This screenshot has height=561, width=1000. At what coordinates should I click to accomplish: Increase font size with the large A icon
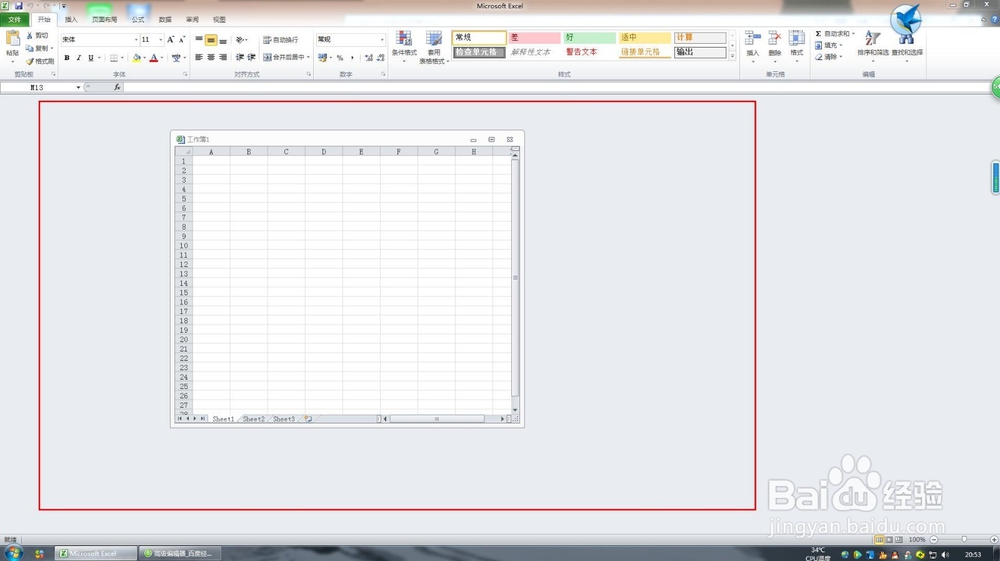pos(170,40)
